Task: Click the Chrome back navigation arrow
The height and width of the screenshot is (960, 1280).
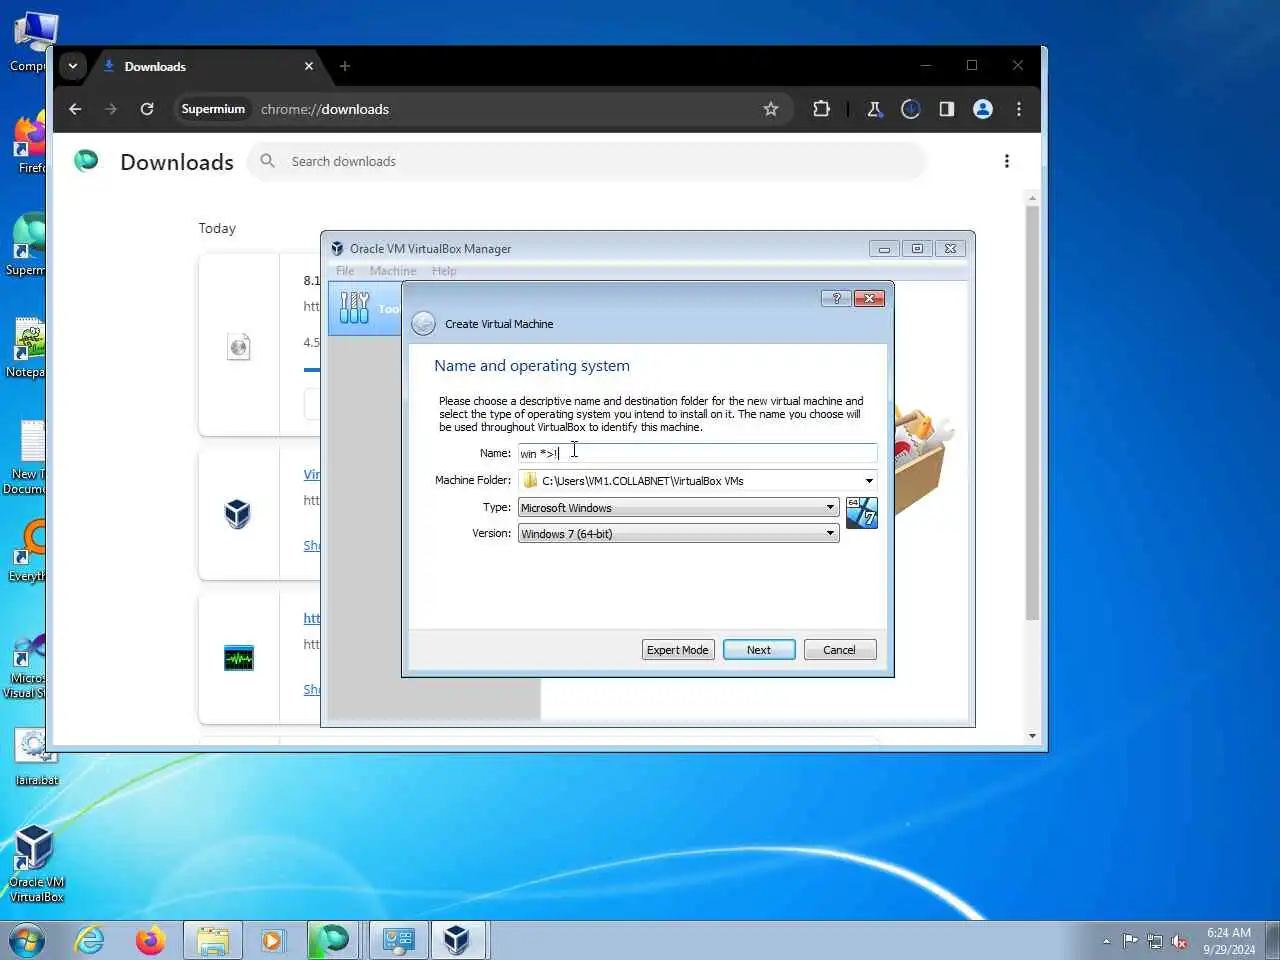Action: coord(75,109)
